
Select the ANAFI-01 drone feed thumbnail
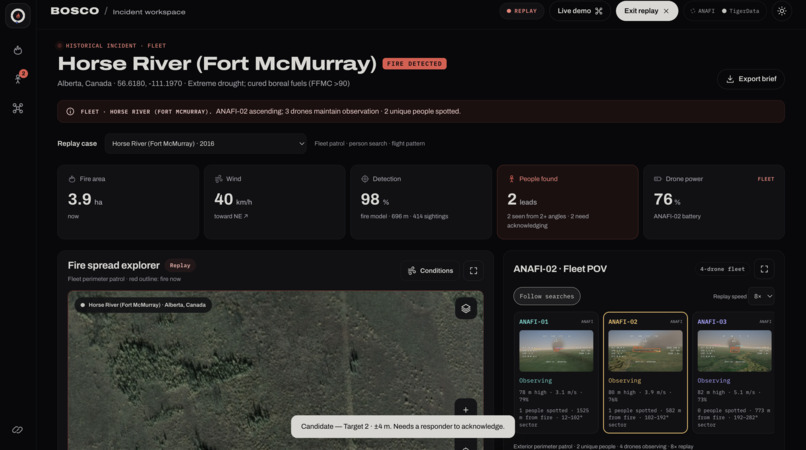tap(556, 351)
